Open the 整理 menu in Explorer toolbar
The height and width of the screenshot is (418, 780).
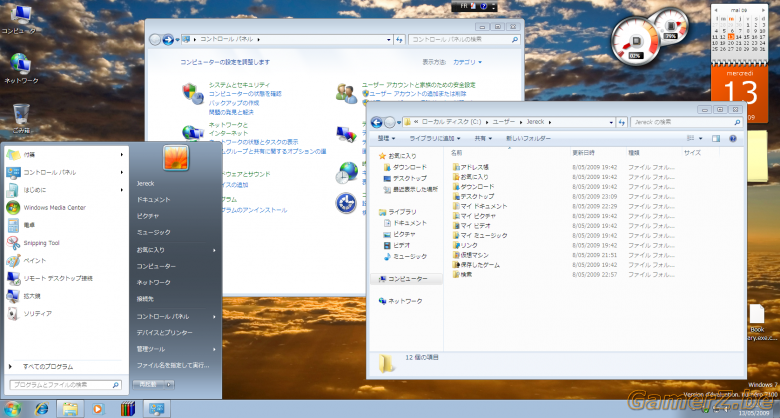(x=387, y=138)
